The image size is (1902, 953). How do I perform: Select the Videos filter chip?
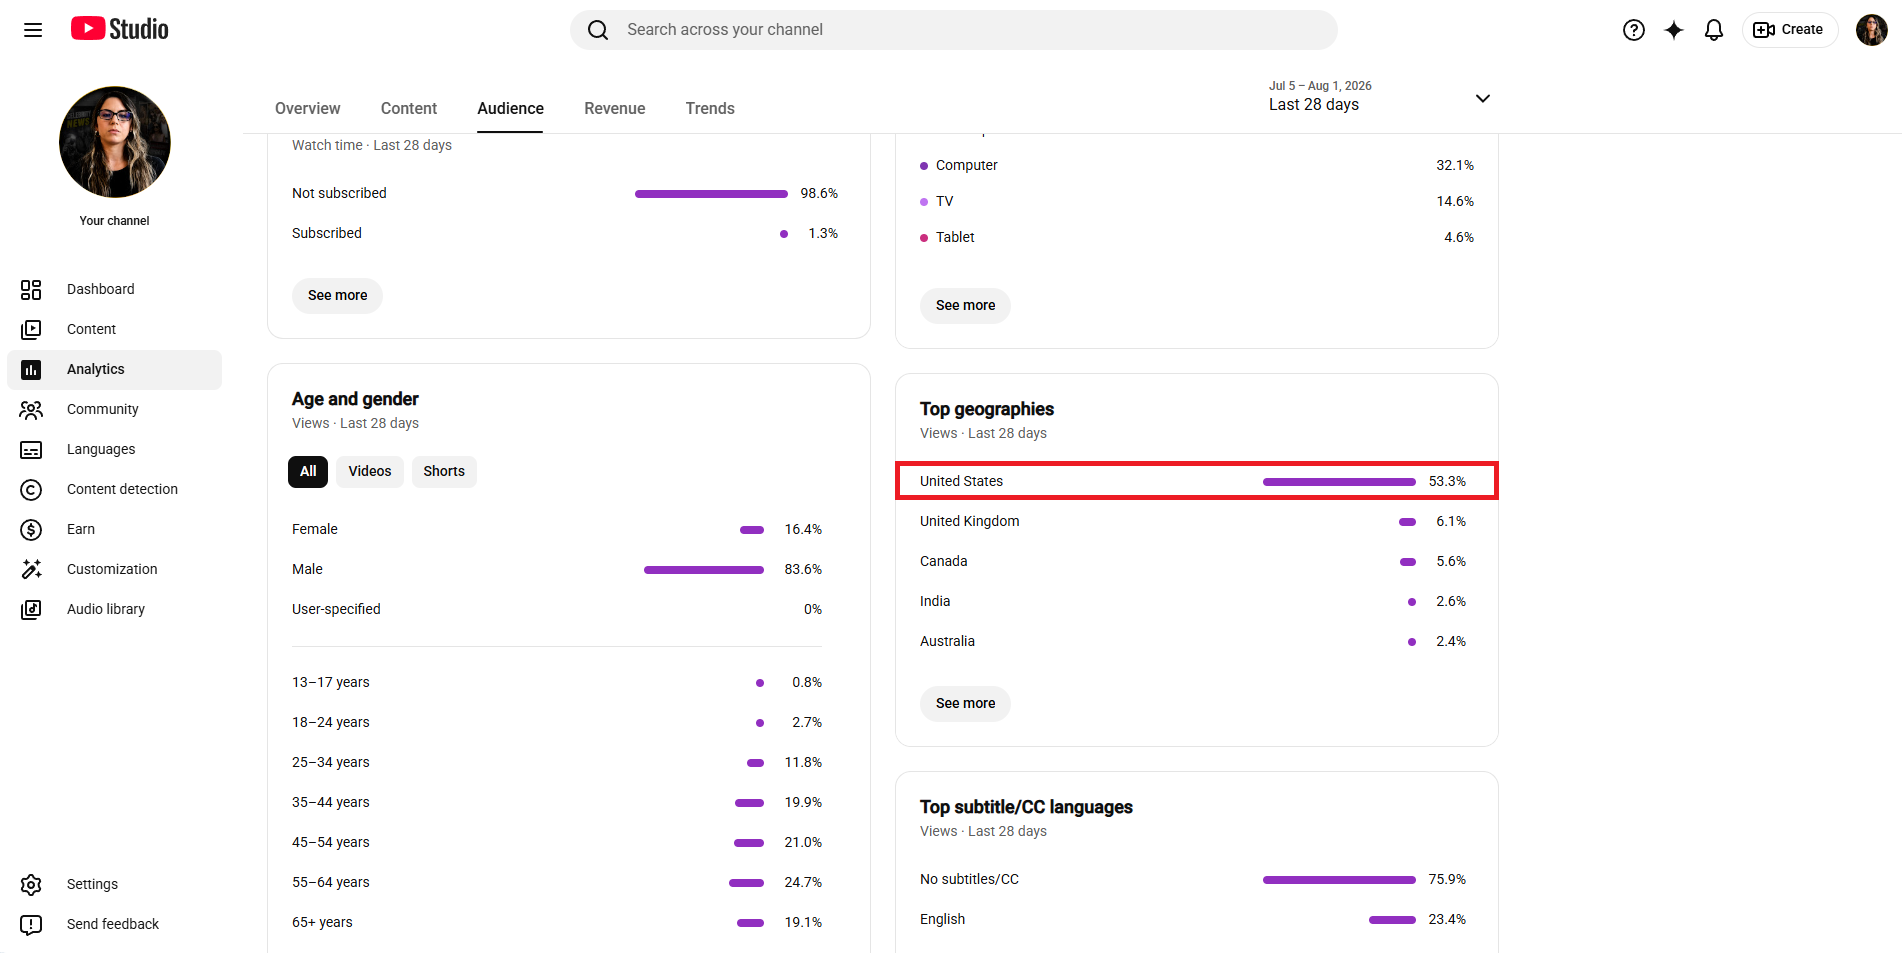[x=370, y=471]
